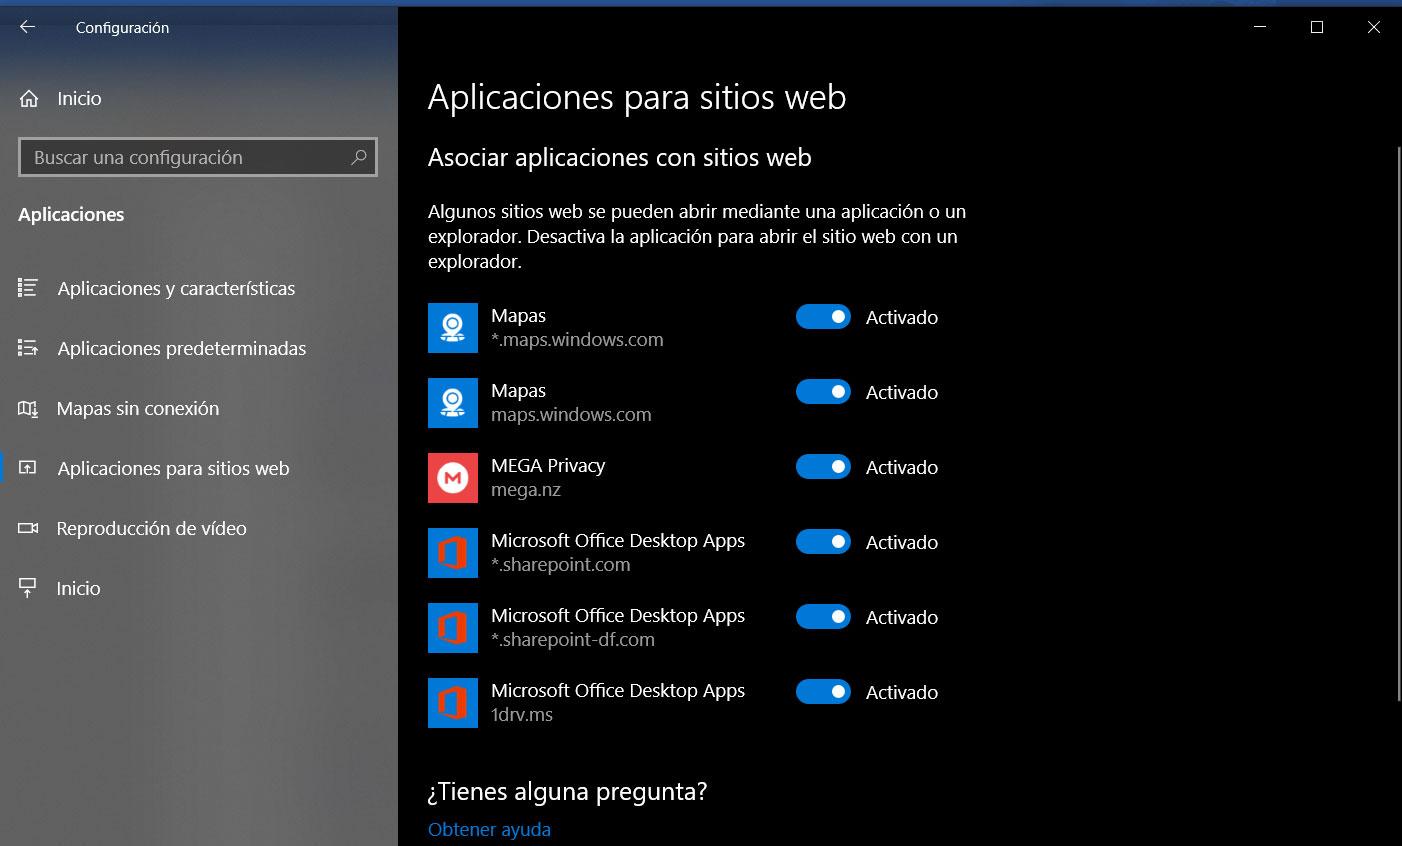Select Aplicaciones para sitios web in sidebar
The height and width of the screenshot is (846, 1402).
tap(198, 468)
